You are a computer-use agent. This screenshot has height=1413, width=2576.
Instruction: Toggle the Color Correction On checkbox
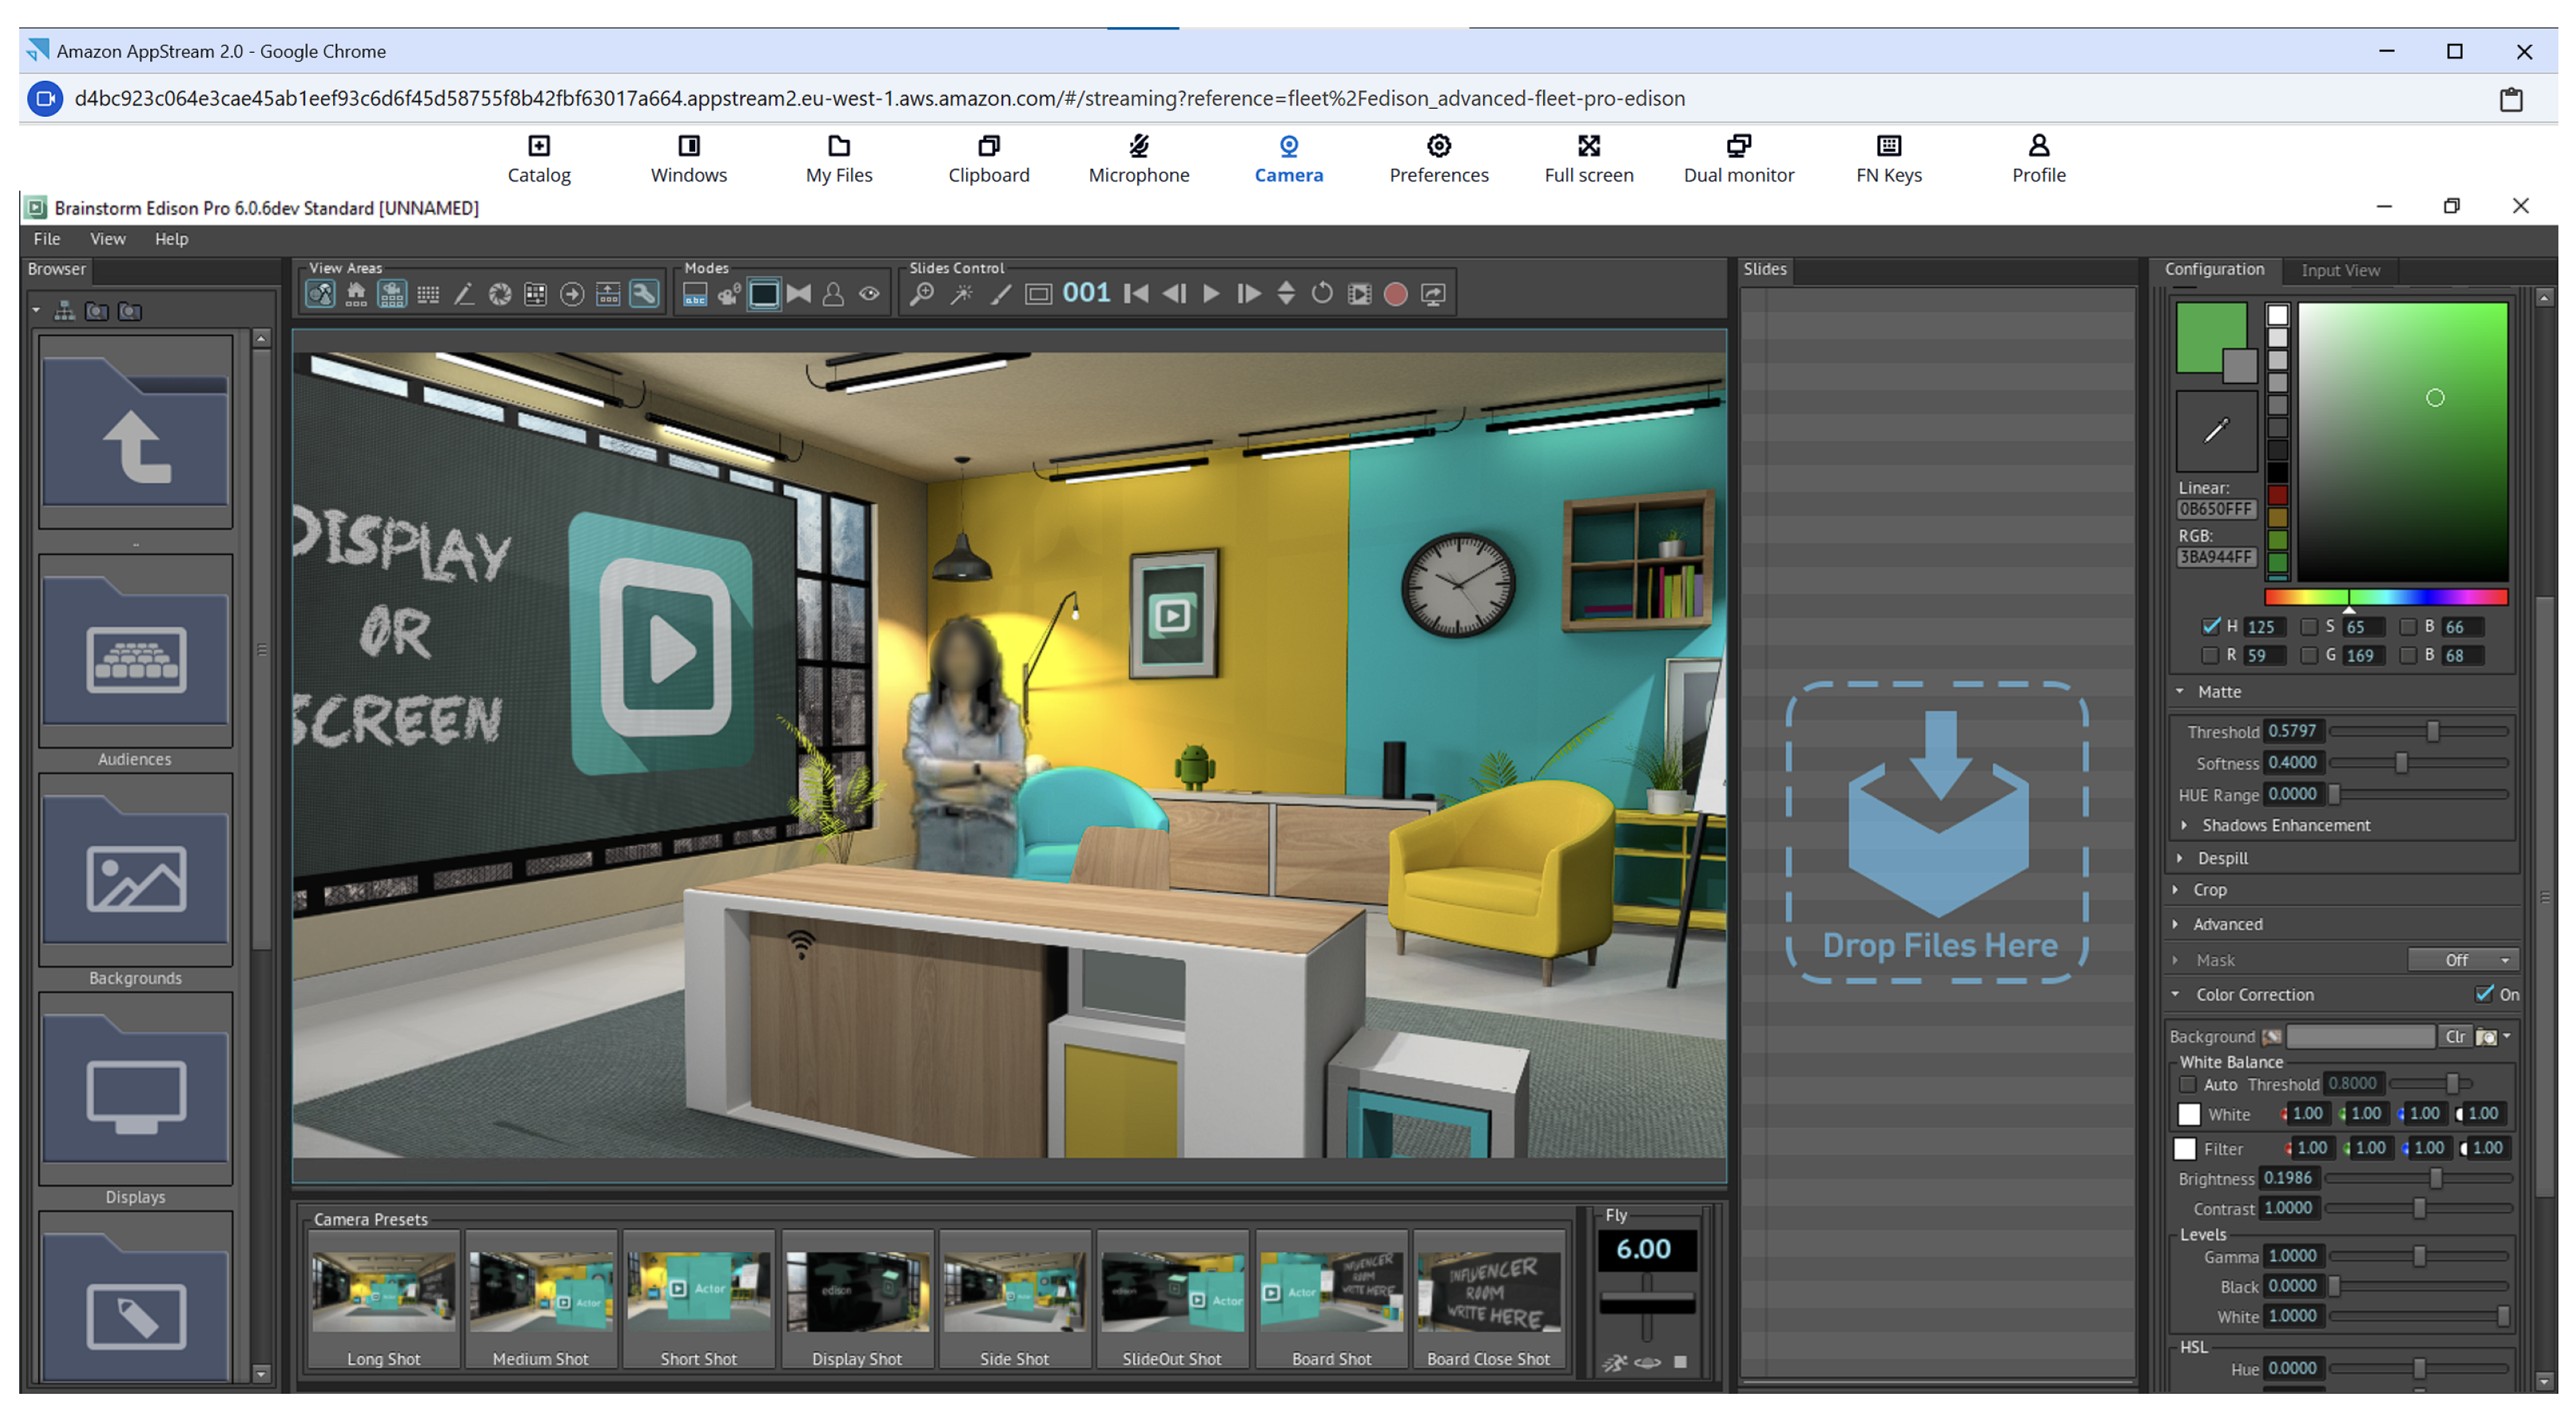pyautogui.click(x=2484, y=993)
